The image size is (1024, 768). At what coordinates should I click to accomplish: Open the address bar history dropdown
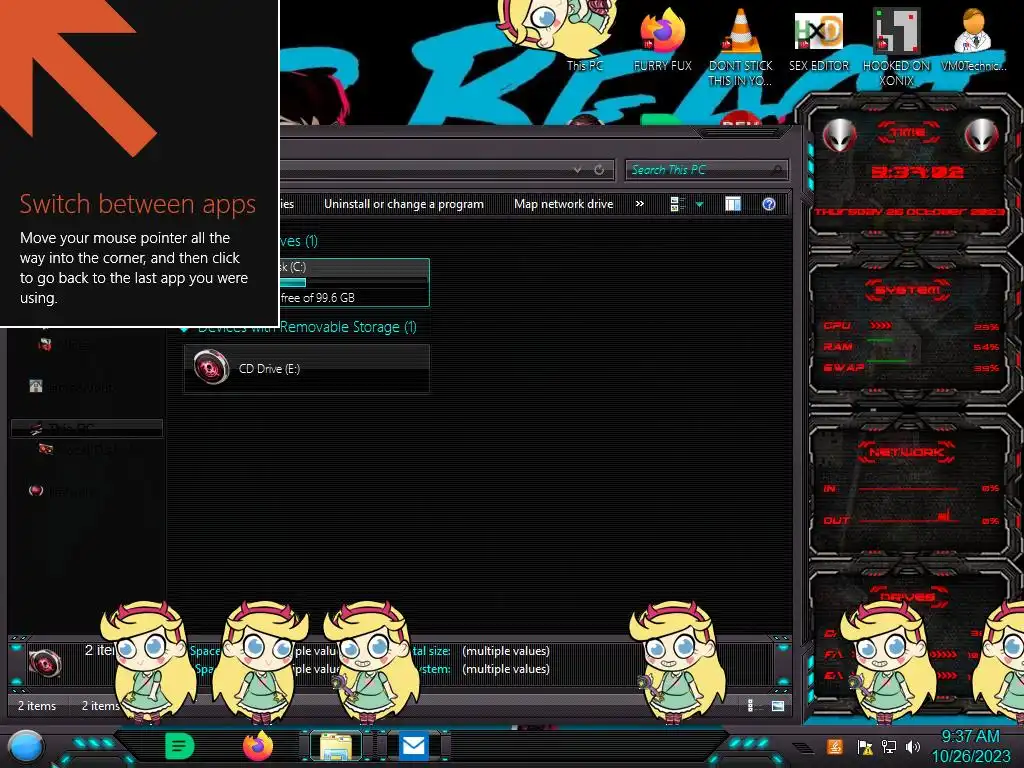pyautogui.click(x=577, y=170)
